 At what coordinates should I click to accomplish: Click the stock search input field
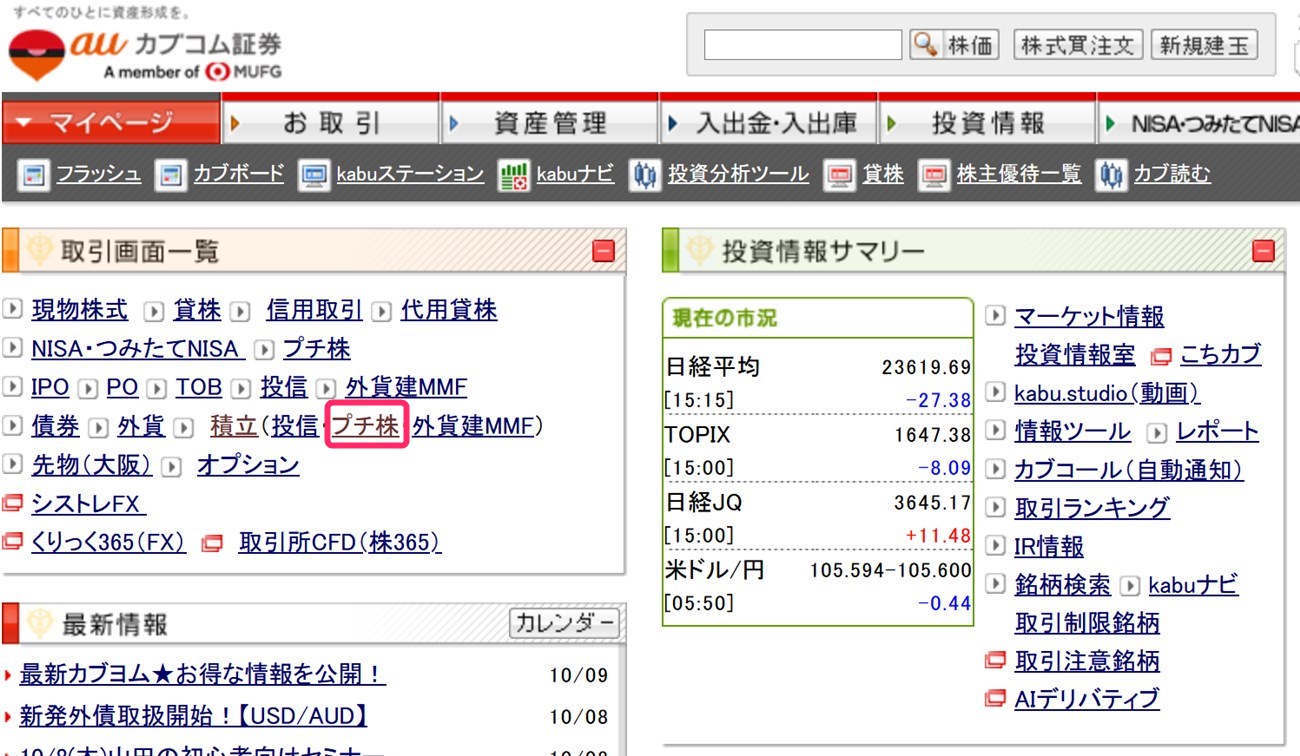[x=803, y=45]
